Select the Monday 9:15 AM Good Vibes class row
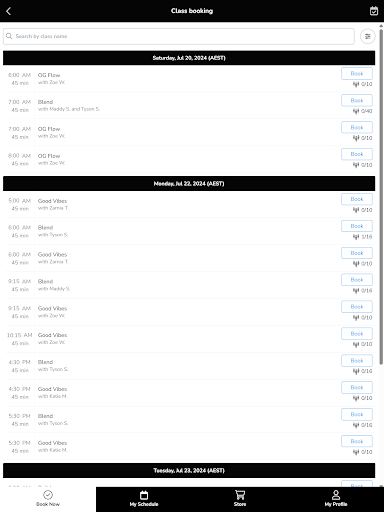This screenshot has height=512, width=384. [189, 312]
